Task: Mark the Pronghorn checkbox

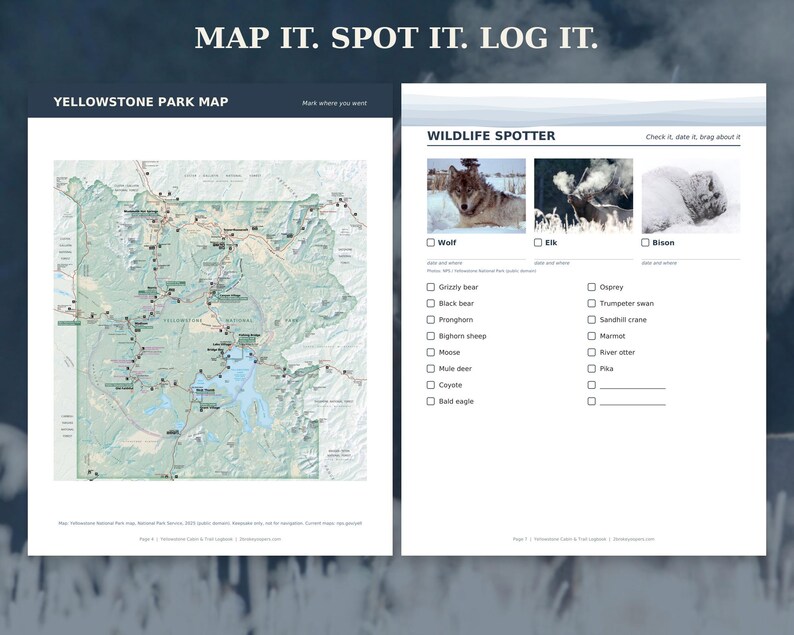Action: coord(430,320)
